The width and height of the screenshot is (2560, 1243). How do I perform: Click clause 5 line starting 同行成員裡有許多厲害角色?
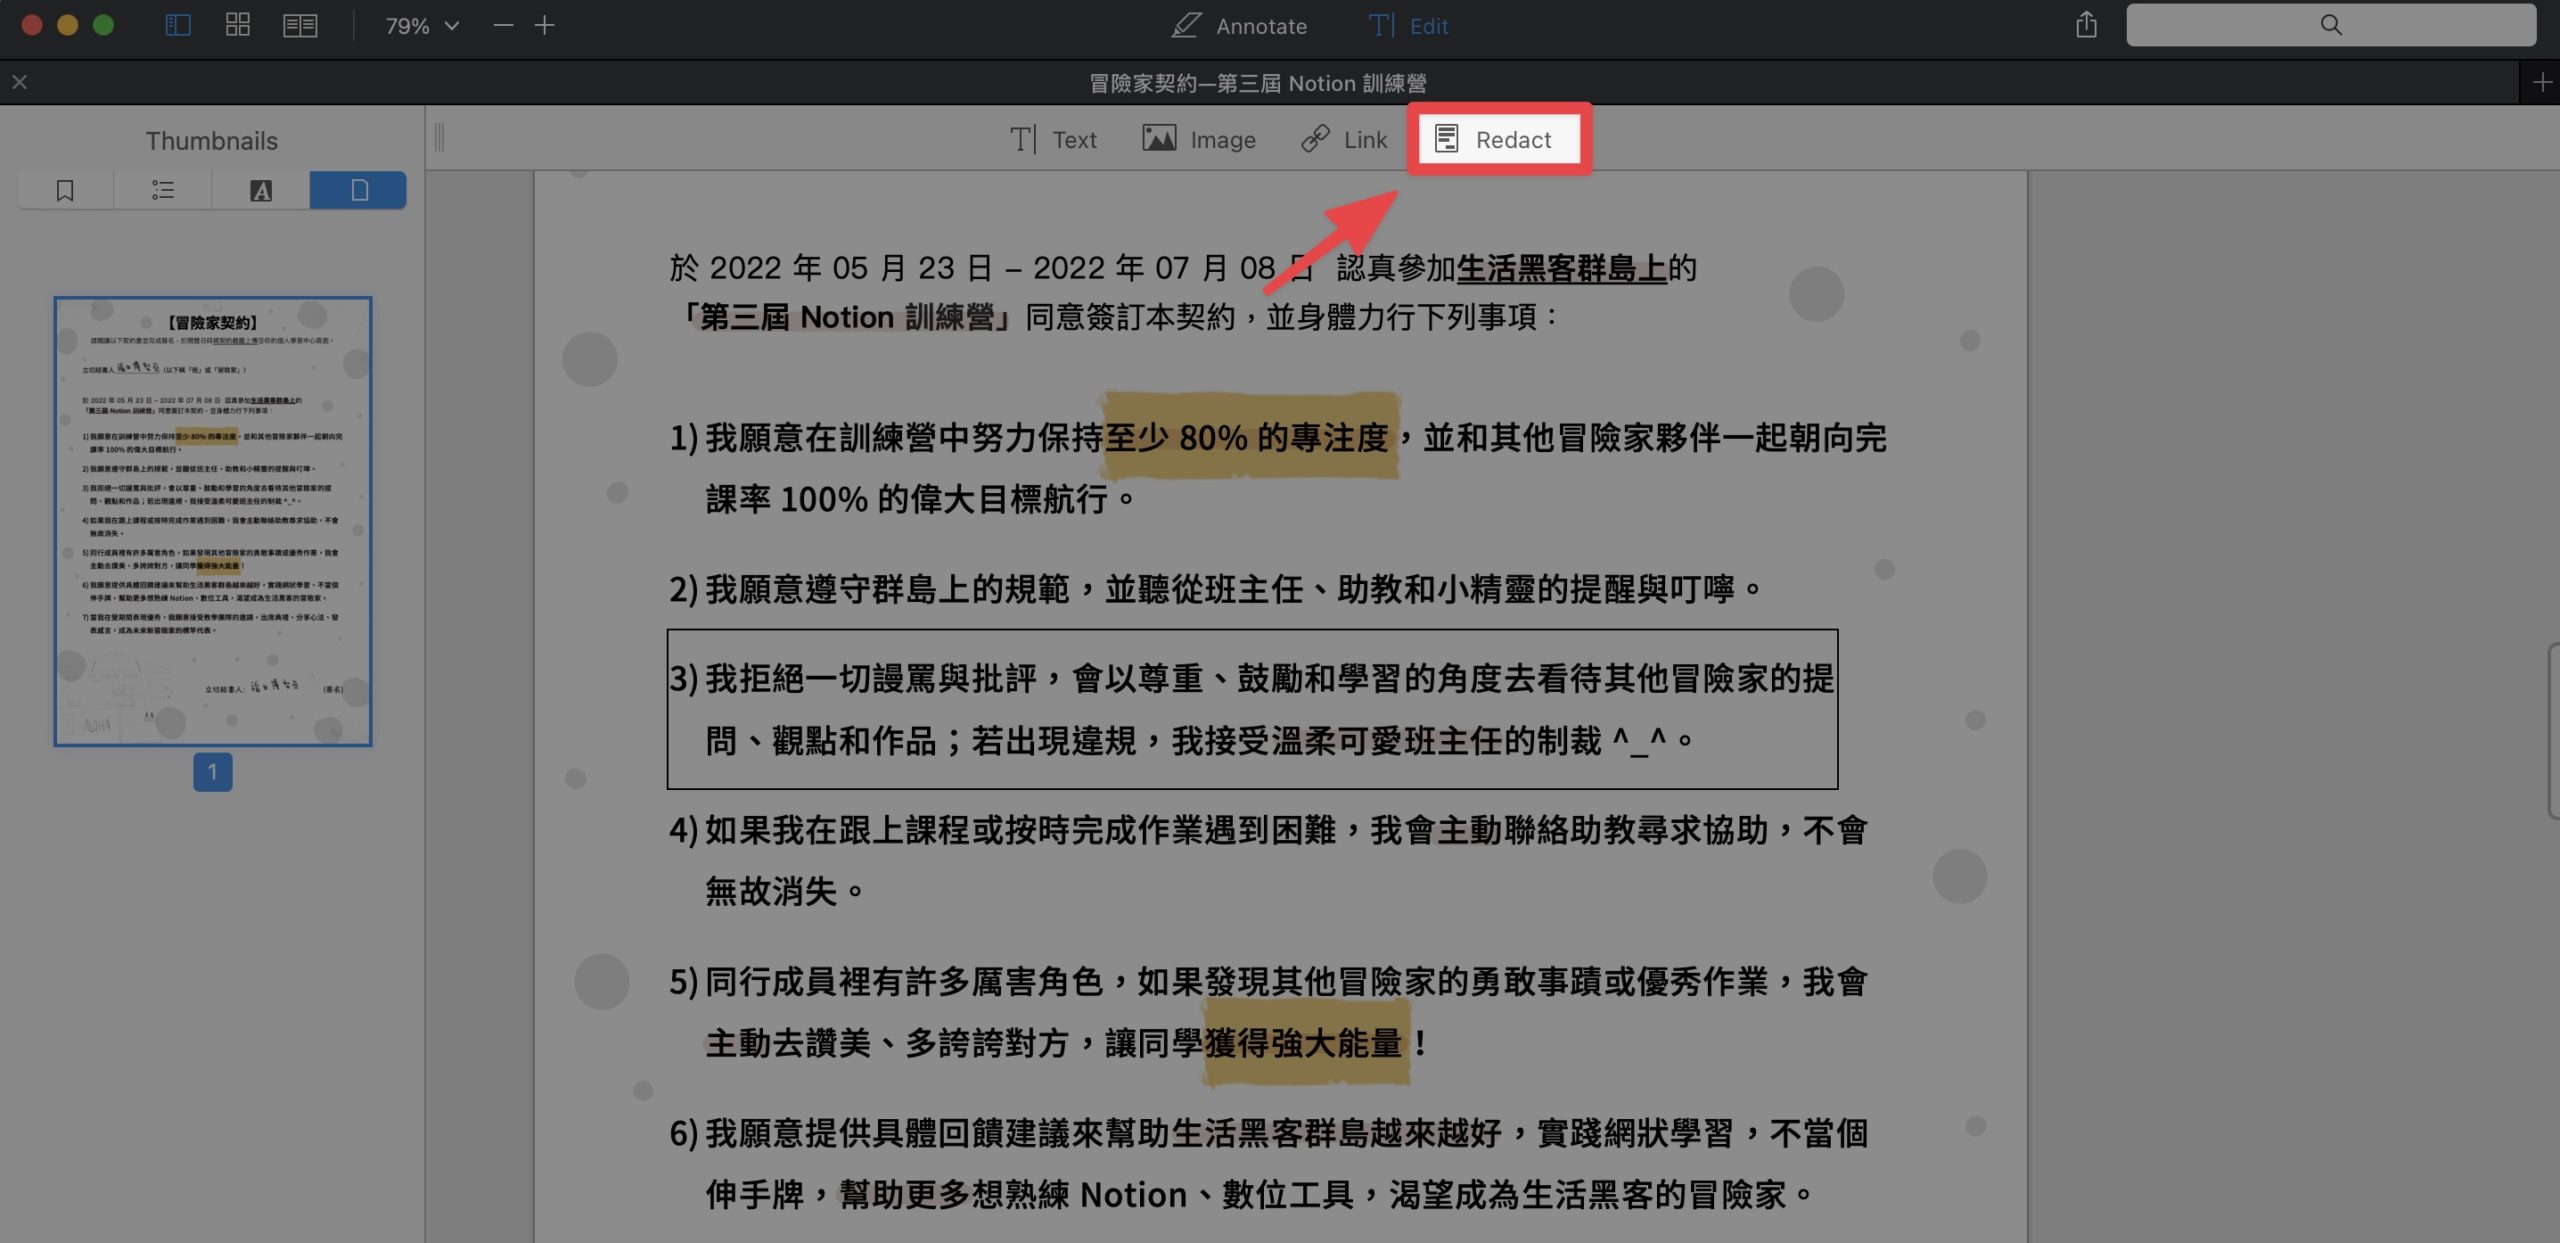1268,982
